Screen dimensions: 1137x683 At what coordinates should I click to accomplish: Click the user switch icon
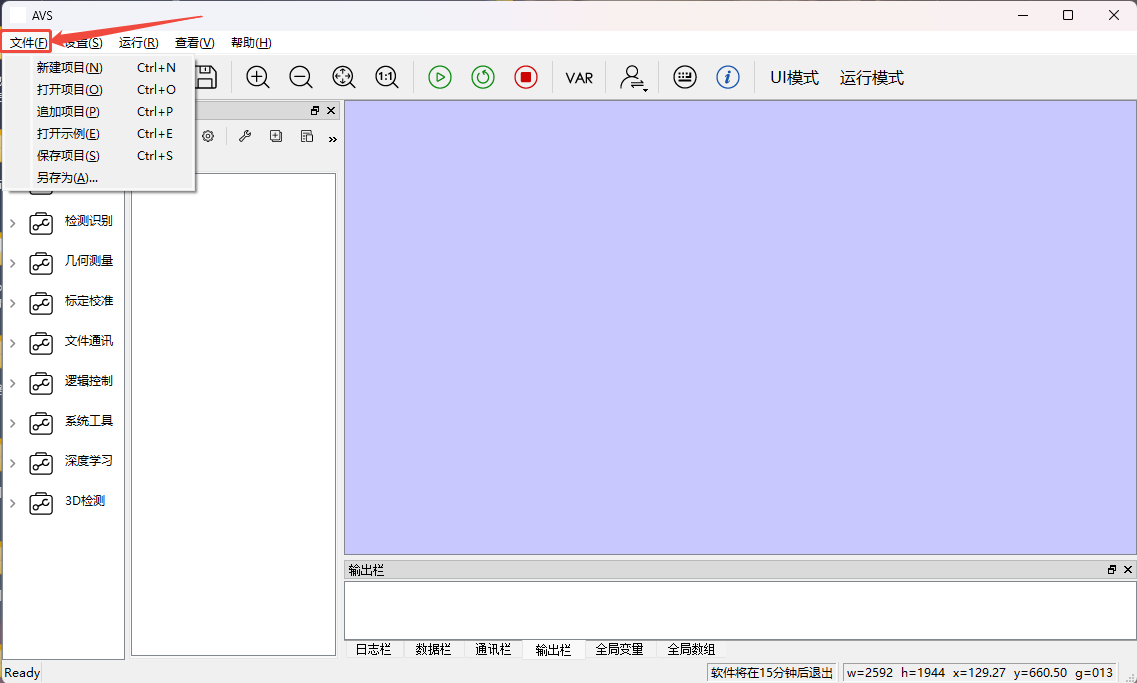(x=633, y=78)
